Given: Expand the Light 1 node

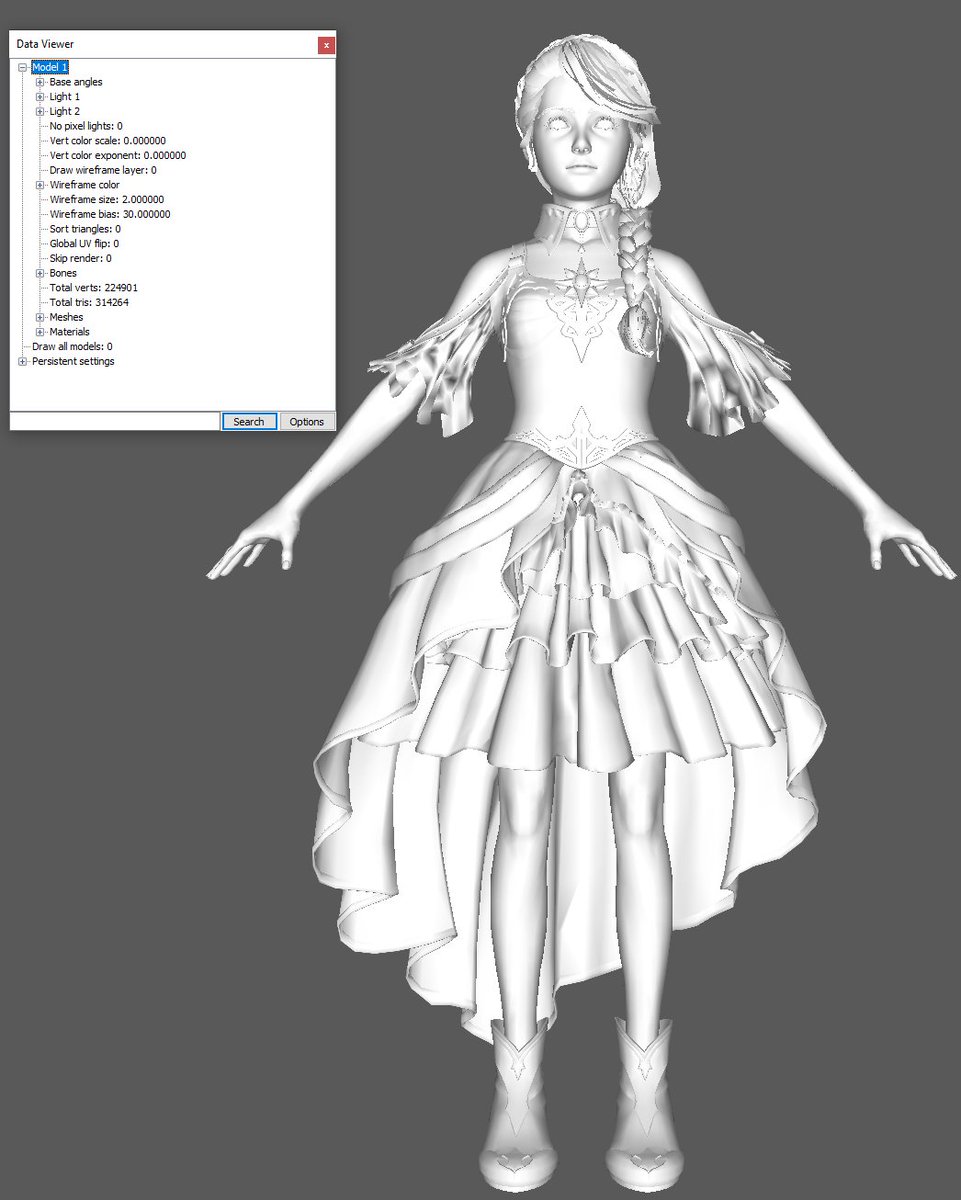Looking at the screenshot, I should pyautogui.click(x=40, y=97).
